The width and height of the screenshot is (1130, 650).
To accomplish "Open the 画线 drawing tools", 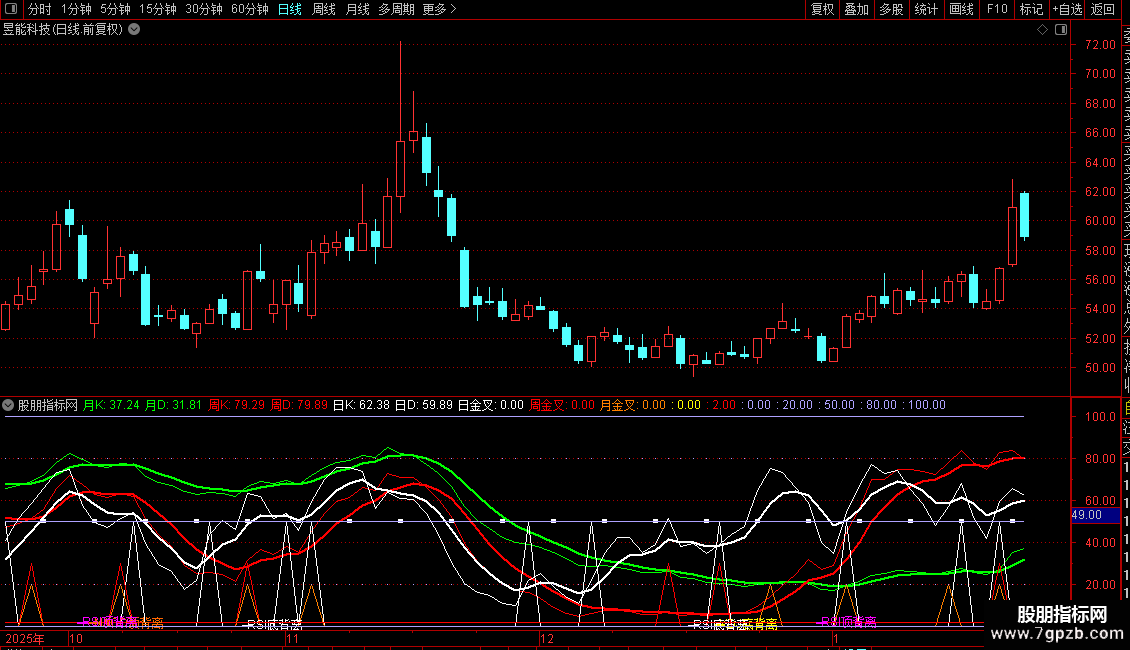I will (961, 9).
